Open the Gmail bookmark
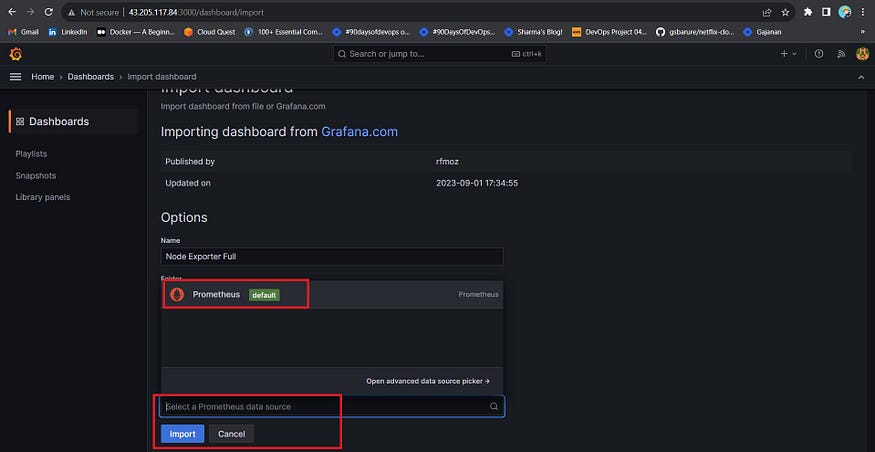Image resolution: width=875 pixels, height=452 pixels. pyautogui.click(x=23, y=32)
